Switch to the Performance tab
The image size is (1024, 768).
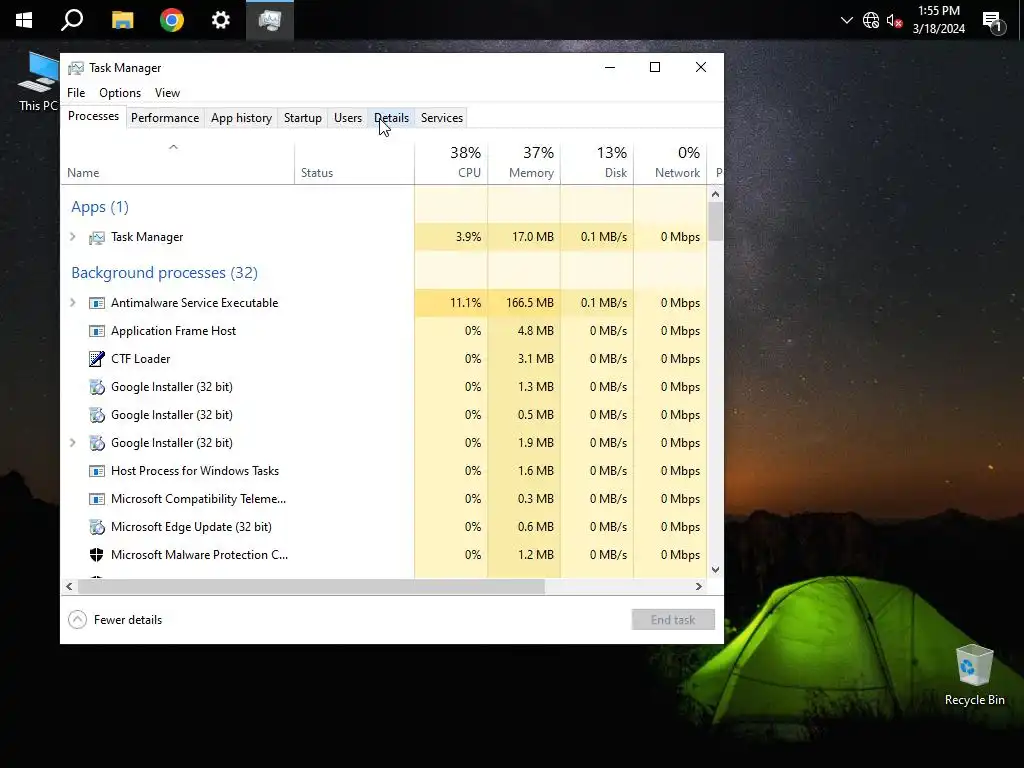coord(165,118)
